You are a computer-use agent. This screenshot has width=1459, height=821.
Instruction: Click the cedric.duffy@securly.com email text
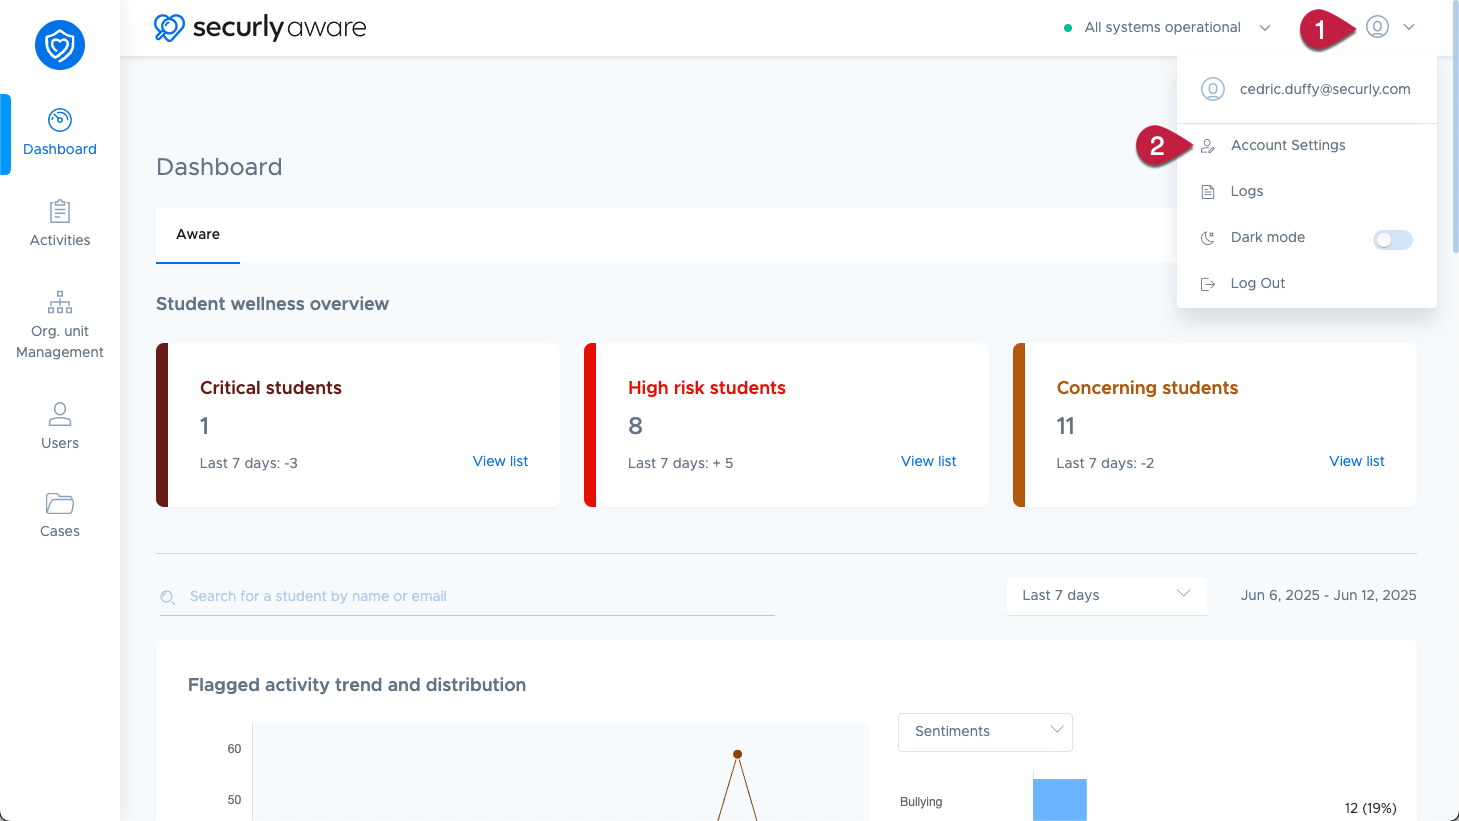point(1325,89)
